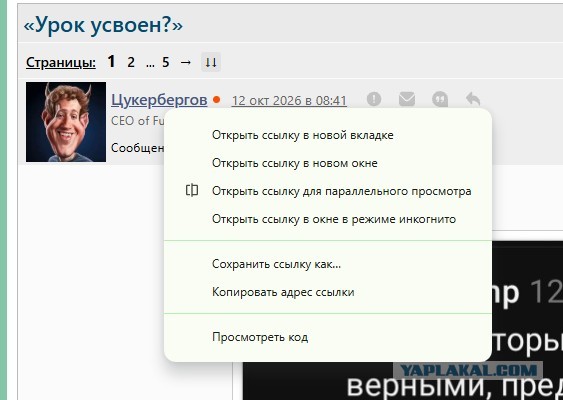Click the post date '12 окт 2026 в 08:41'
563x400 pixels.
point(289,101)
